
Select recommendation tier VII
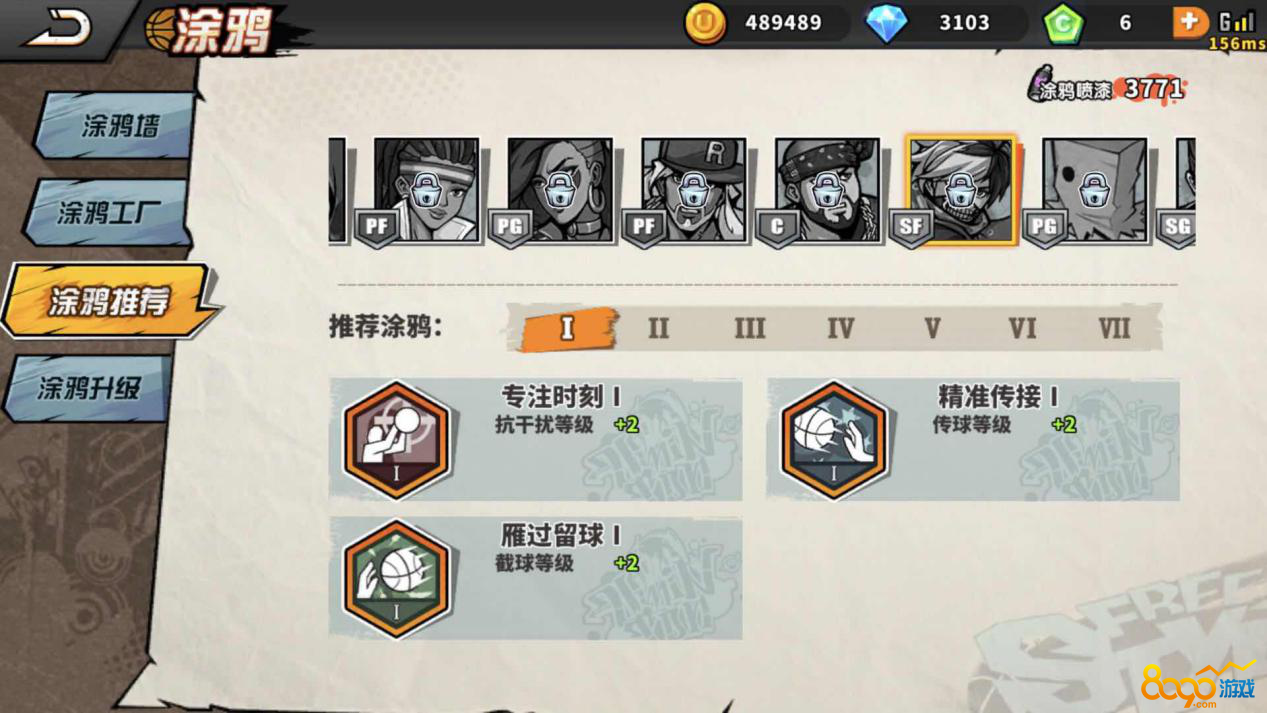tap(1114, 328)
